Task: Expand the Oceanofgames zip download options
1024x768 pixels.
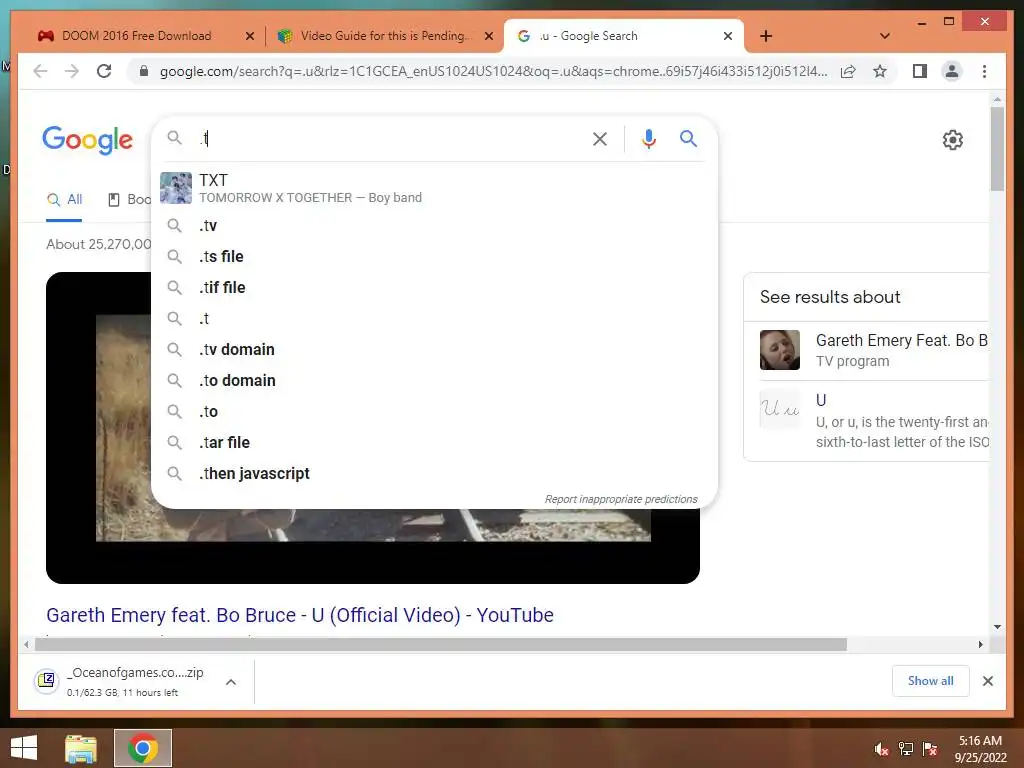Action: coord(231,682)
